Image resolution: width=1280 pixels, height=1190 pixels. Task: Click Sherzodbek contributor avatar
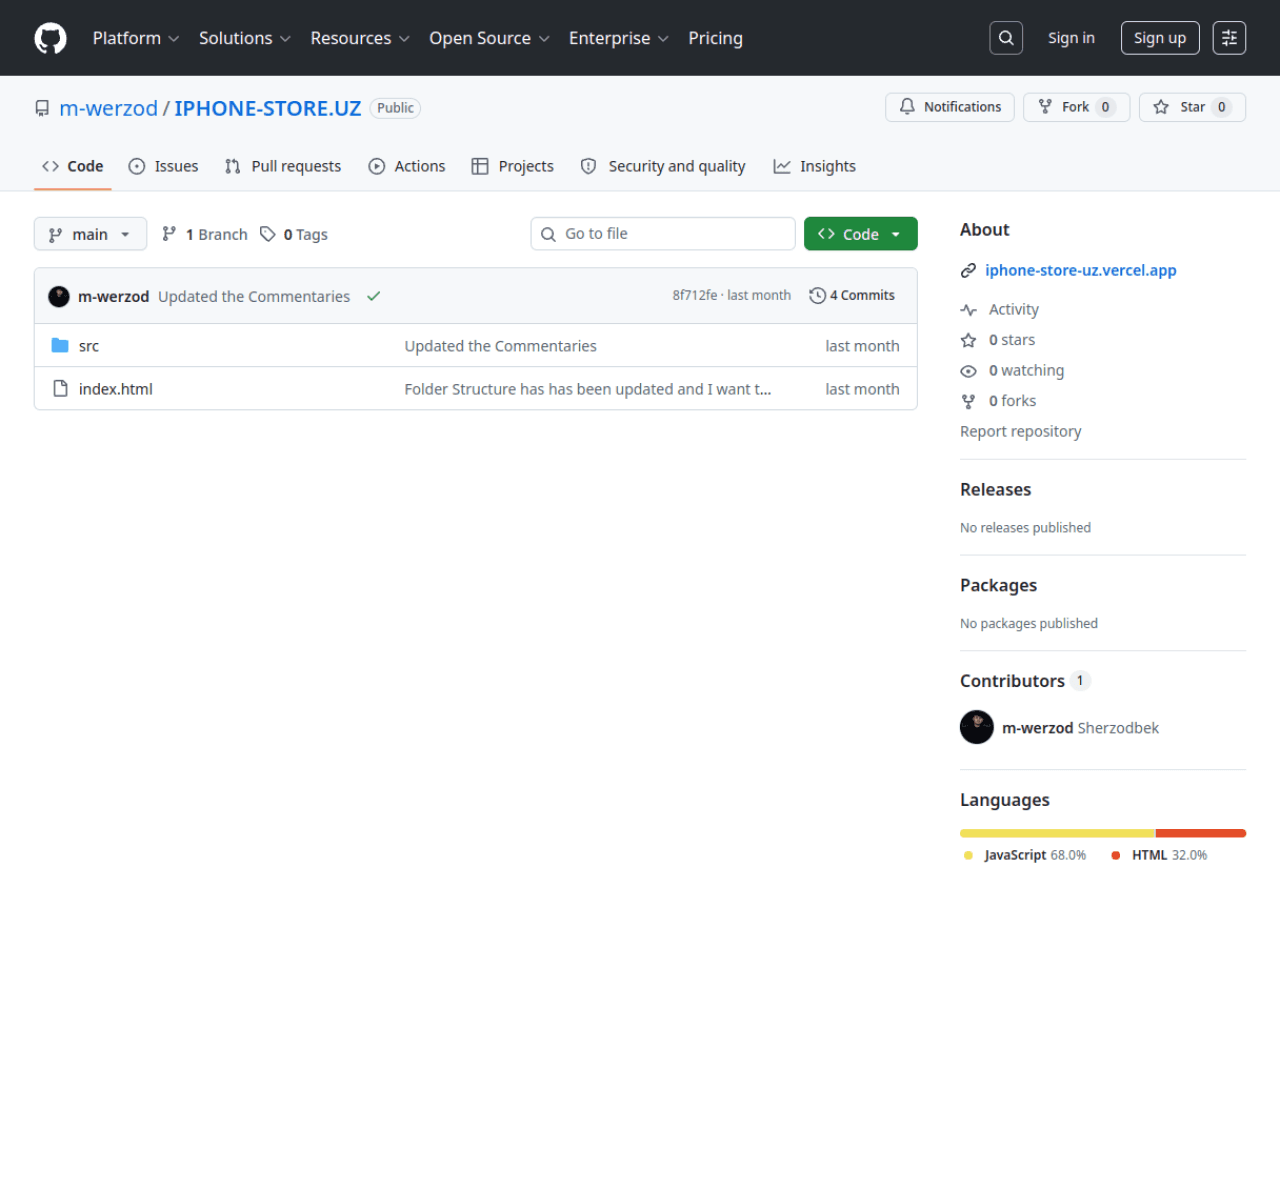coord(977,727)
